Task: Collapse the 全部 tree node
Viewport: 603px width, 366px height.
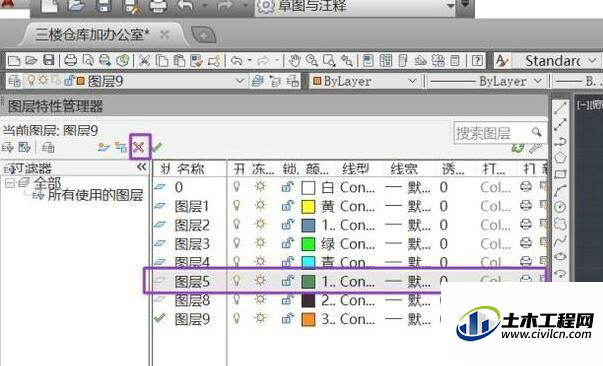Action: click(10, 183)
